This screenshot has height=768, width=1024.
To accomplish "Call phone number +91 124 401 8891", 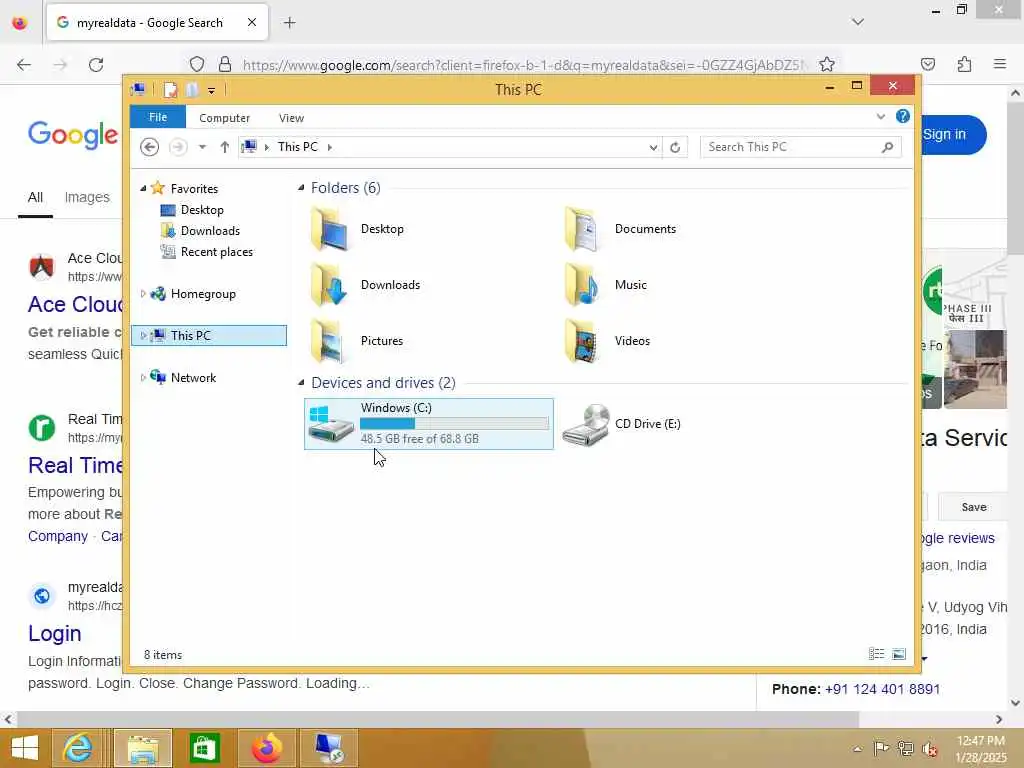I will [x=882, y=689].
